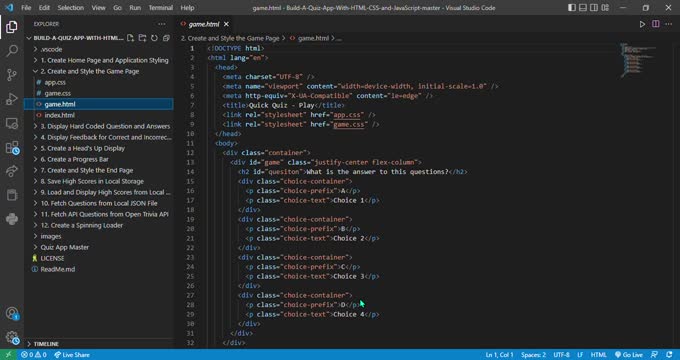Click Live Share in status bar
This screenshot has width=680, height=360.
(72, 355)
